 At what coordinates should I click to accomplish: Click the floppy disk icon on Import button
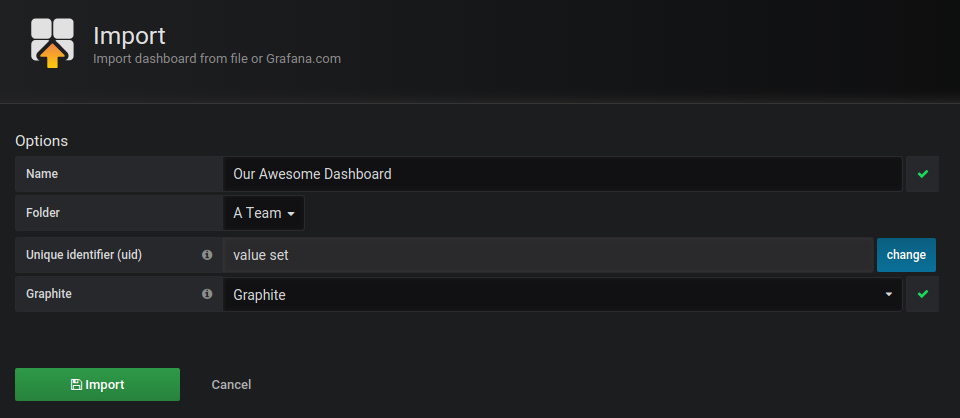coord(76,385)
